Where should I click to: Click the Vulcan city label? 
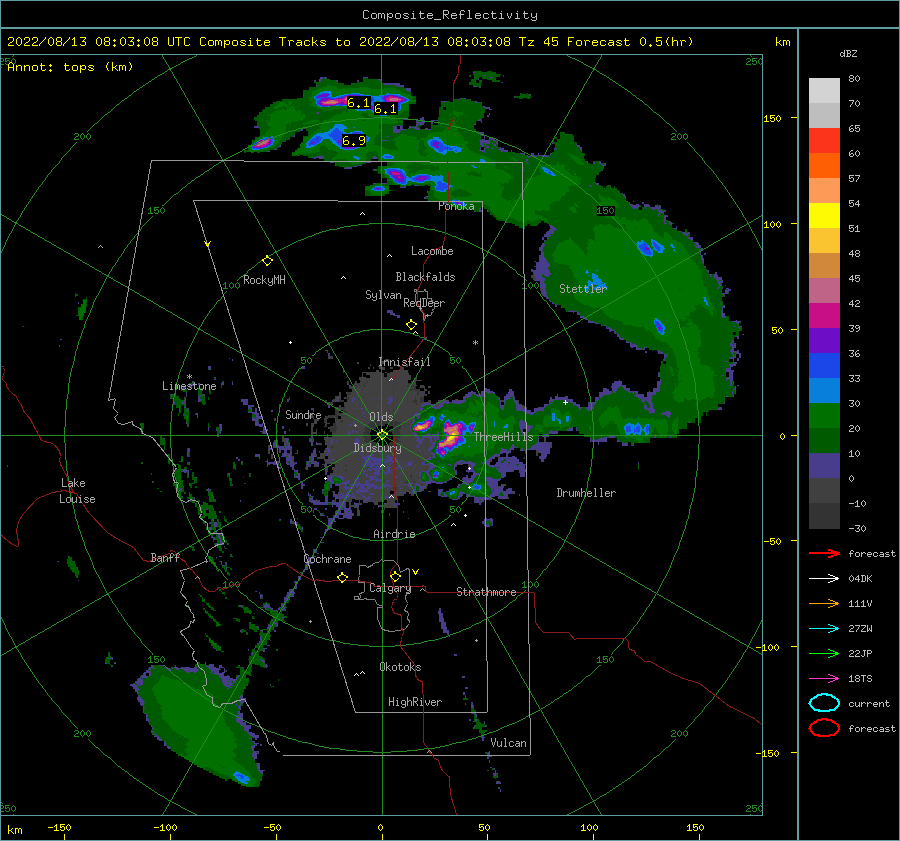click(x=509, y=743)
